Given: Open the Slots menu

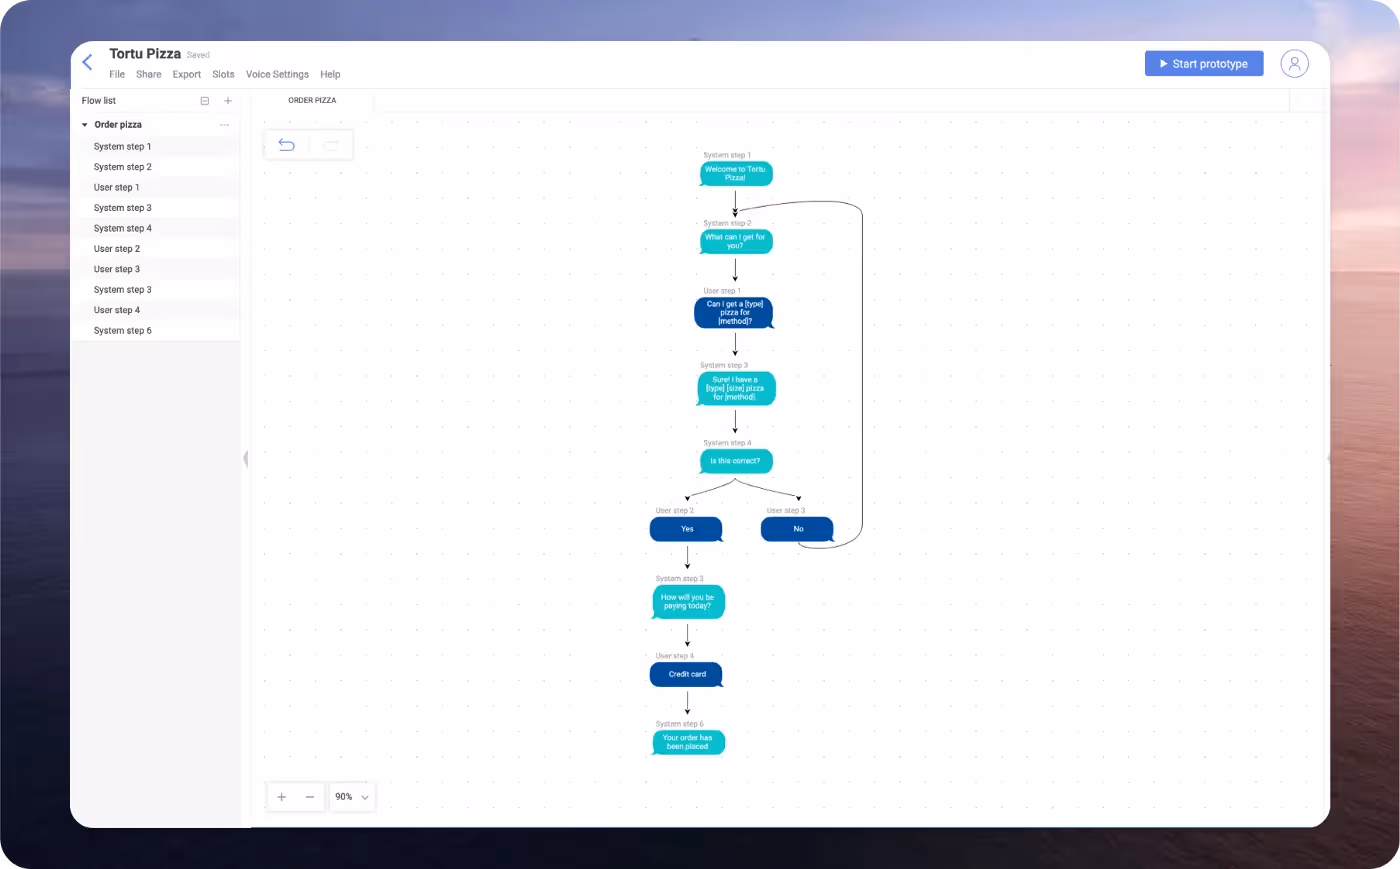Looking at the screenshot, I should [x=223, y=74].
